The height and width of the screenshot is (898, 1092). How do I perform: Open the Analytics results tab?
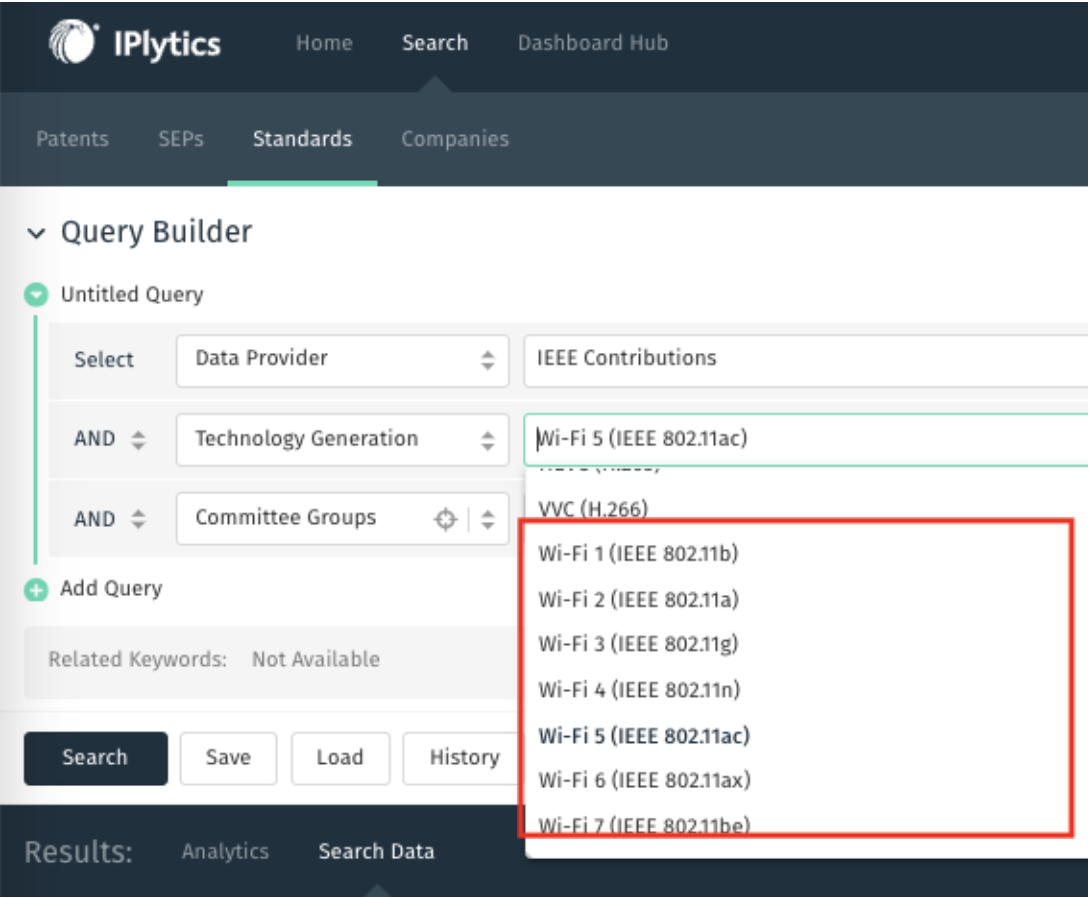click(225, 851)
